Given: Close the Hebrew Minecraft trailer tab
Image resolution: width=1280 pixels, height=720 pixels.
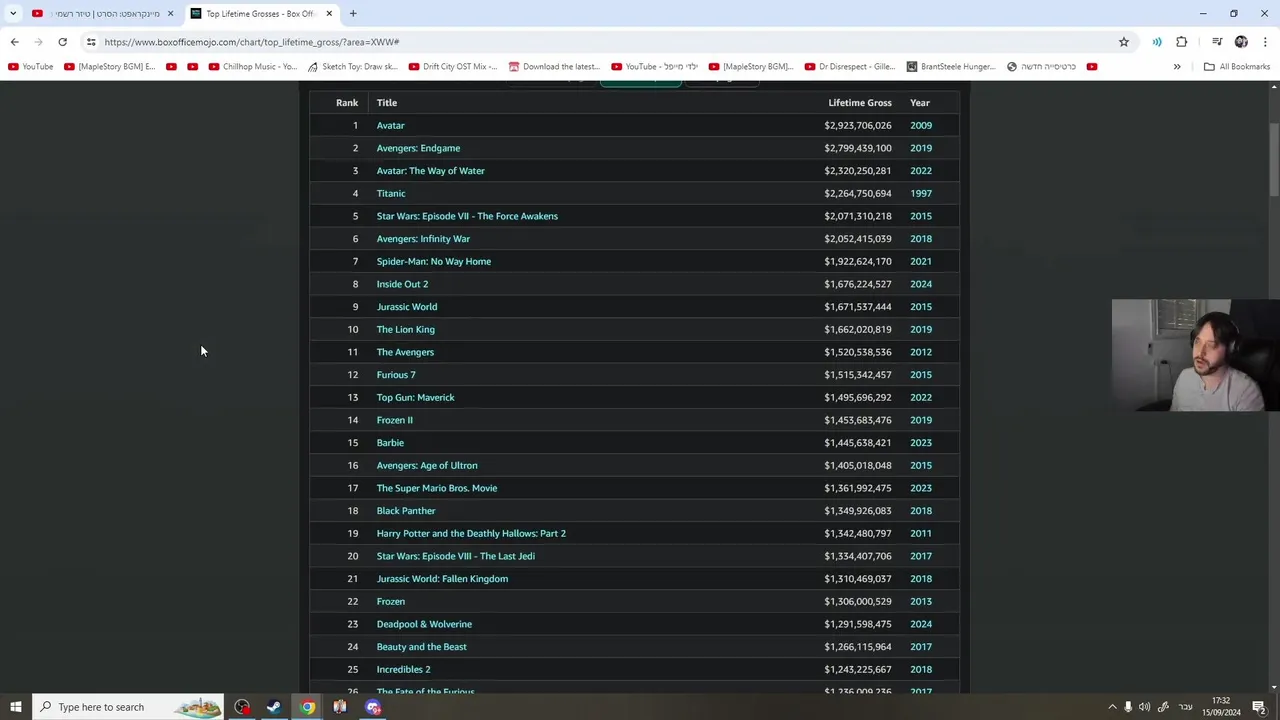Looking at the screenshot, I should tap(170, 14).
